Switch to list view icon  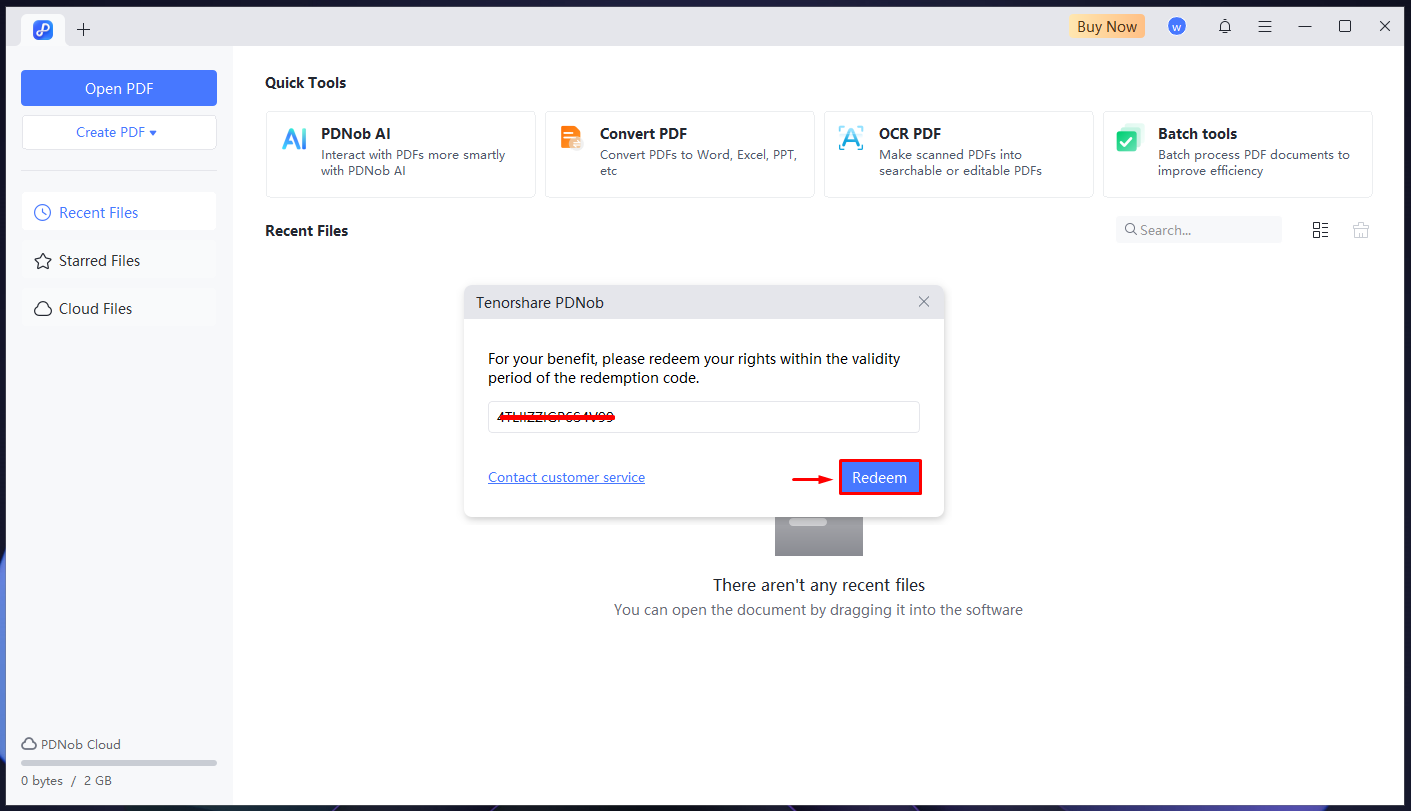tap(1321, 230)
